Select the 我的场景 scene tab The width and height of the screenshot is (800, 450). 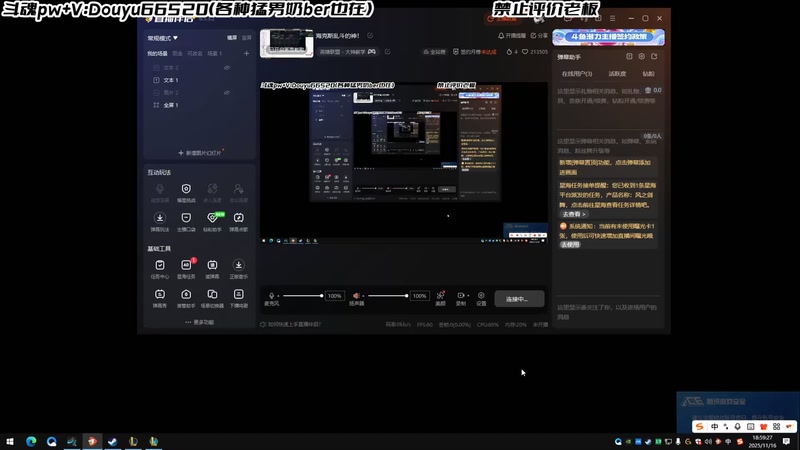(157, 54)
